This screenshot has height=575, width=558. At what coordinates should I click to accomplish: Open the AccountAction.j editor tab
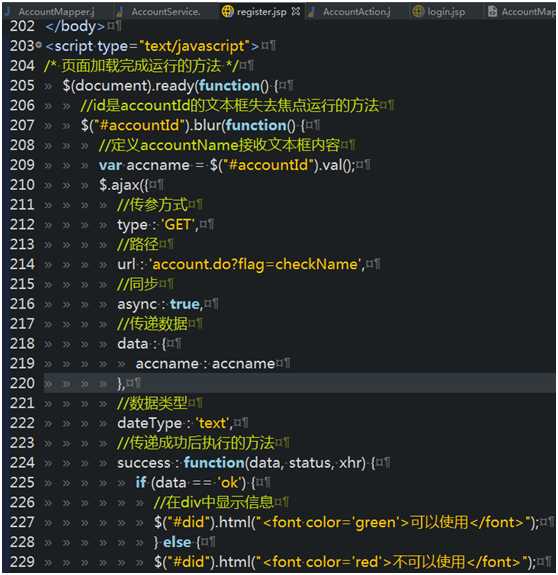356,12
